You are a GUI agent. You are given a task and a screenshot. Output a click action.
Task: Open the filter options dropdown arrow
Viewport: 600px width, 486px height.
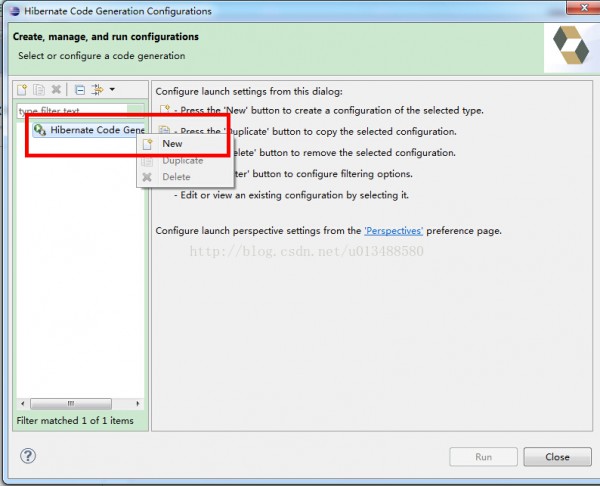tap(112, 90)
